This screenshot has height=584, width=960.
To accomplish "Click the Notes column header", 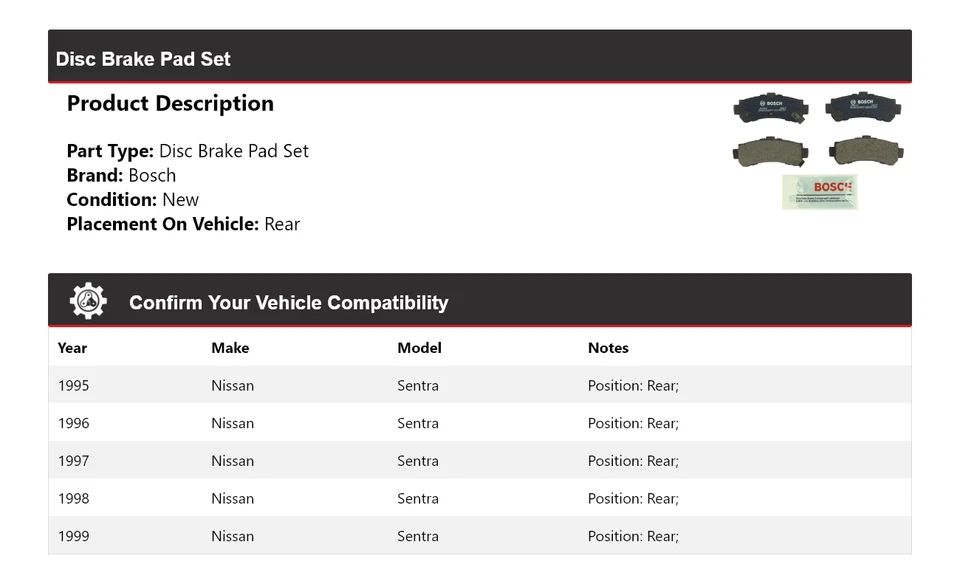I will click(x=608, y=348).
